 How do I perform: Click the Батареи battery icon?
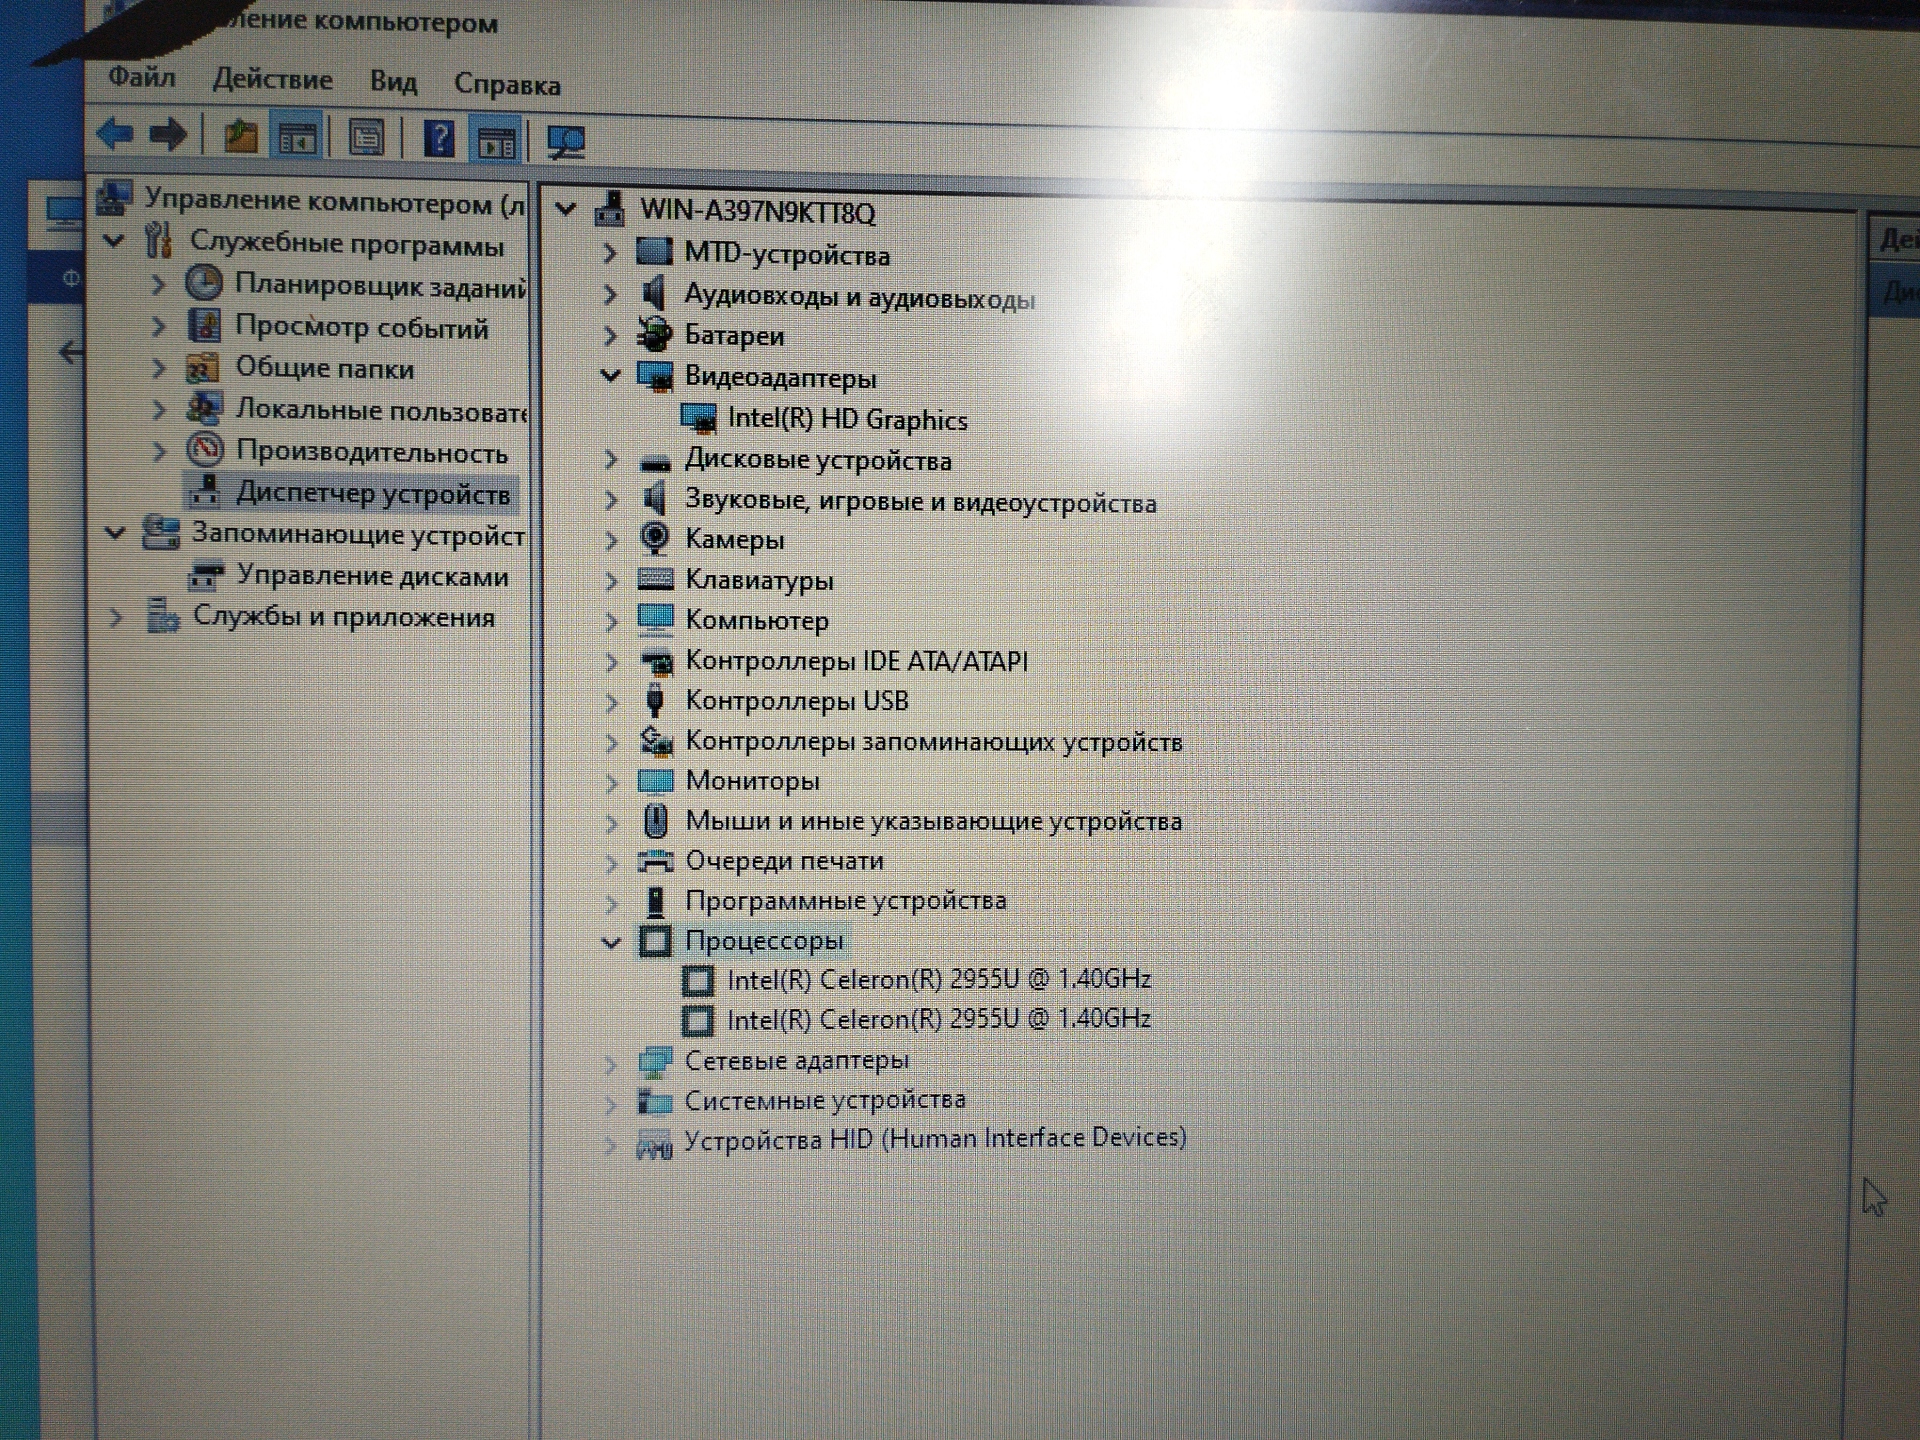tap(655, 334)
